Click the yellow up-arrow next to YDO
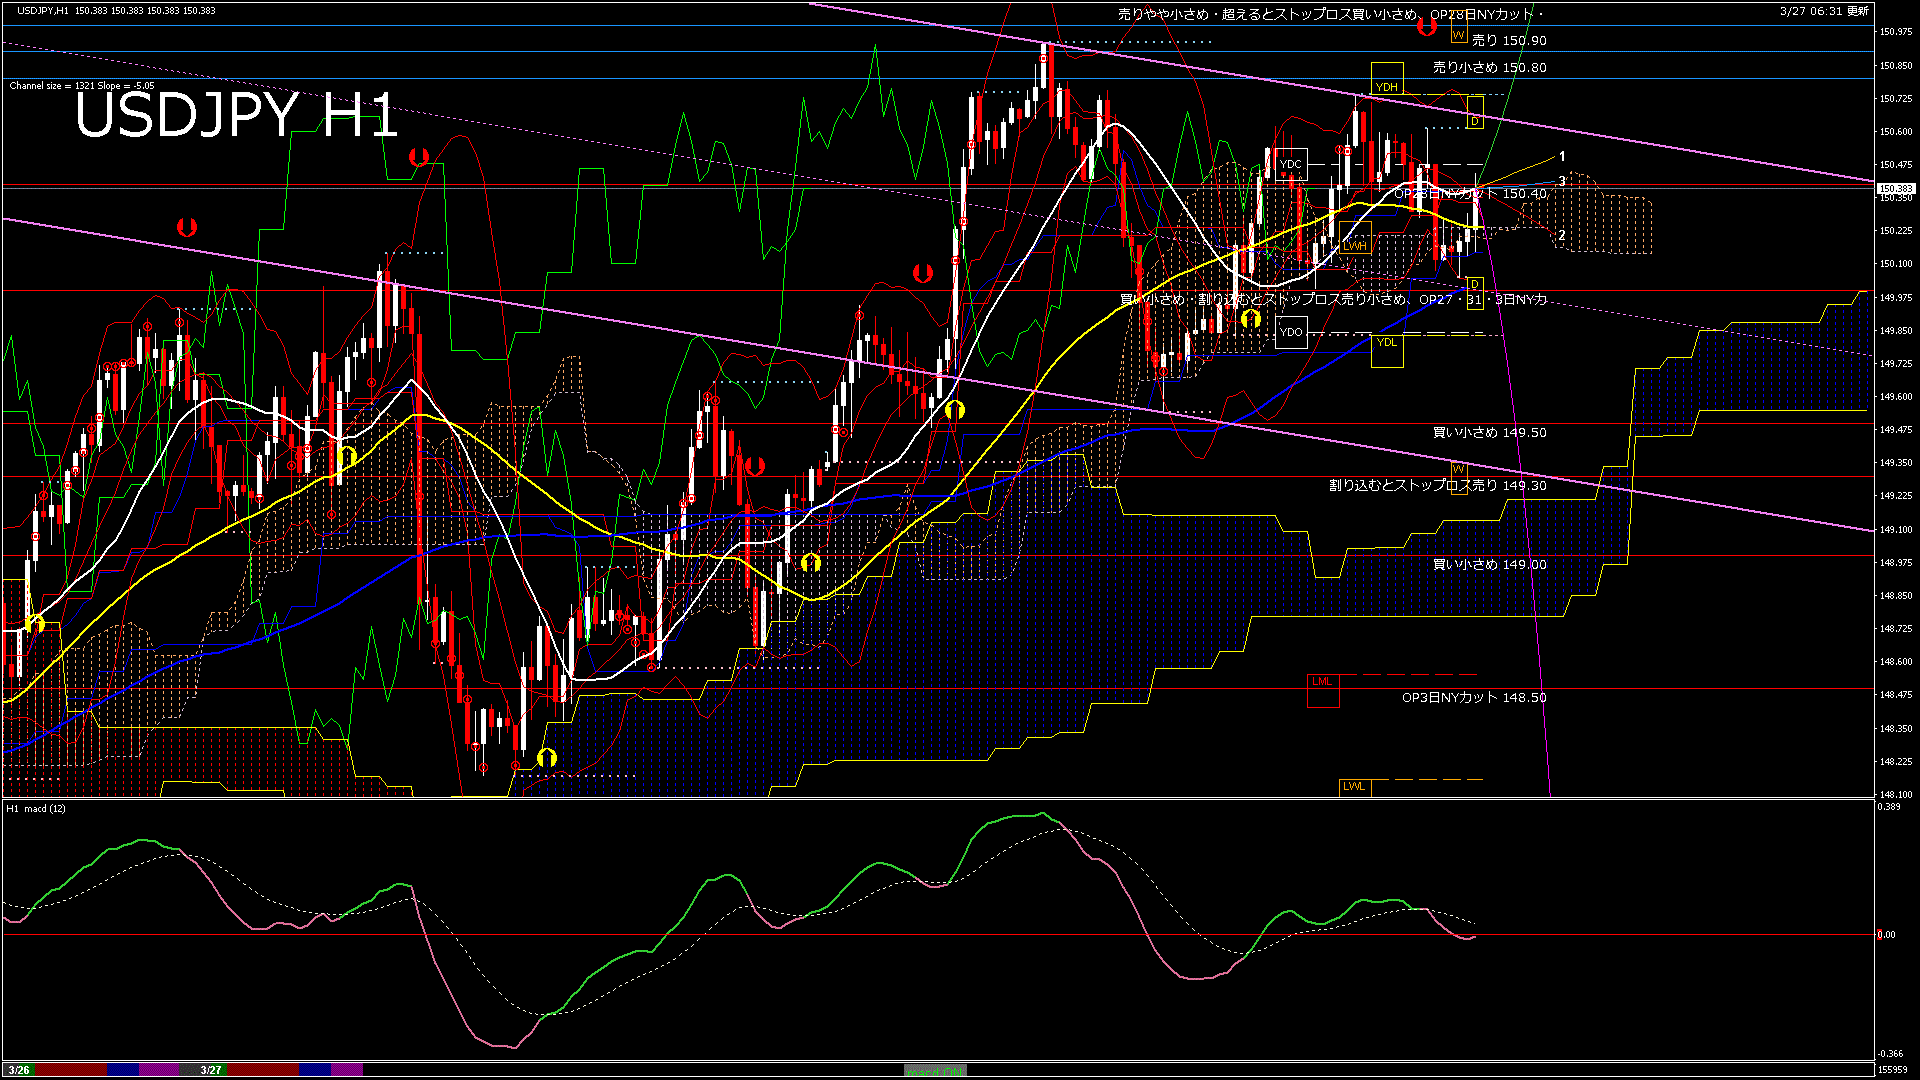Screen dimensions: 1920x1080 [1250, 318]
